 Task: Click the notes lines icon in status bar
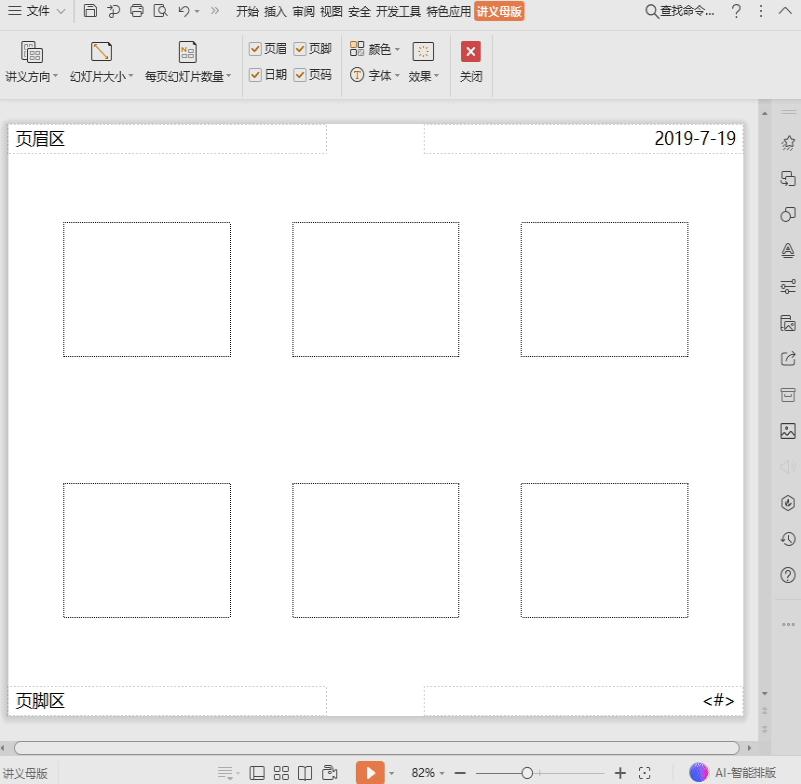click(x=225, y=773)
